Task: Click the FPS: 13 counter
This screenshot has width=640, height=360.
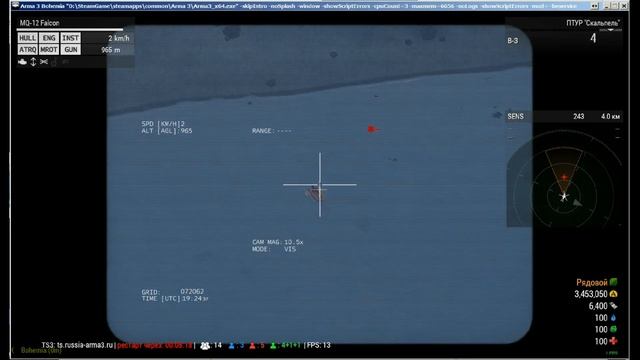Action: [x=318, y=345]
